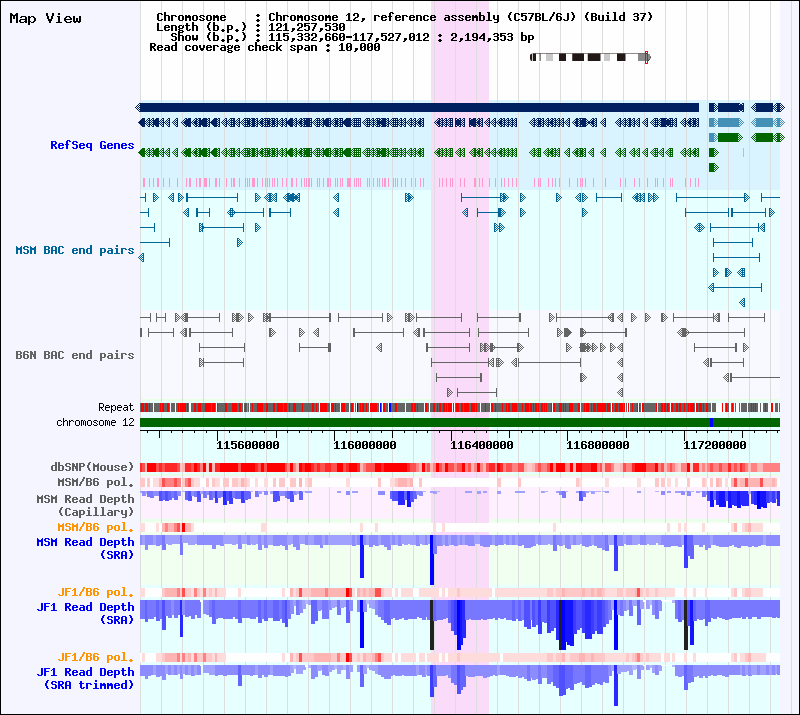This screenshot has width=800, height=715.
Task: Open the JF1 Read Depth (SRA) label
Action: click(x=85, y=613)
